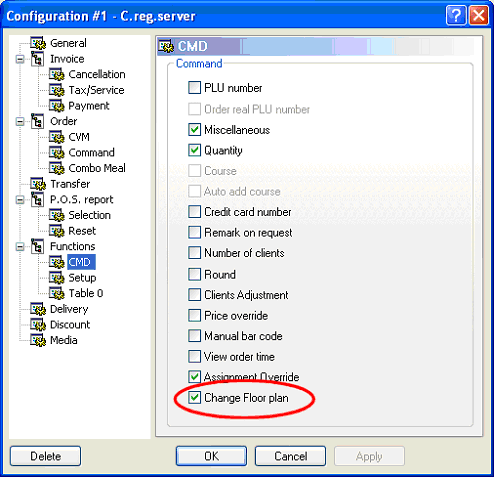This screenshot has height=477, width=494.
Task: Collapse the Invoice tree node
Action: (20, 59)
